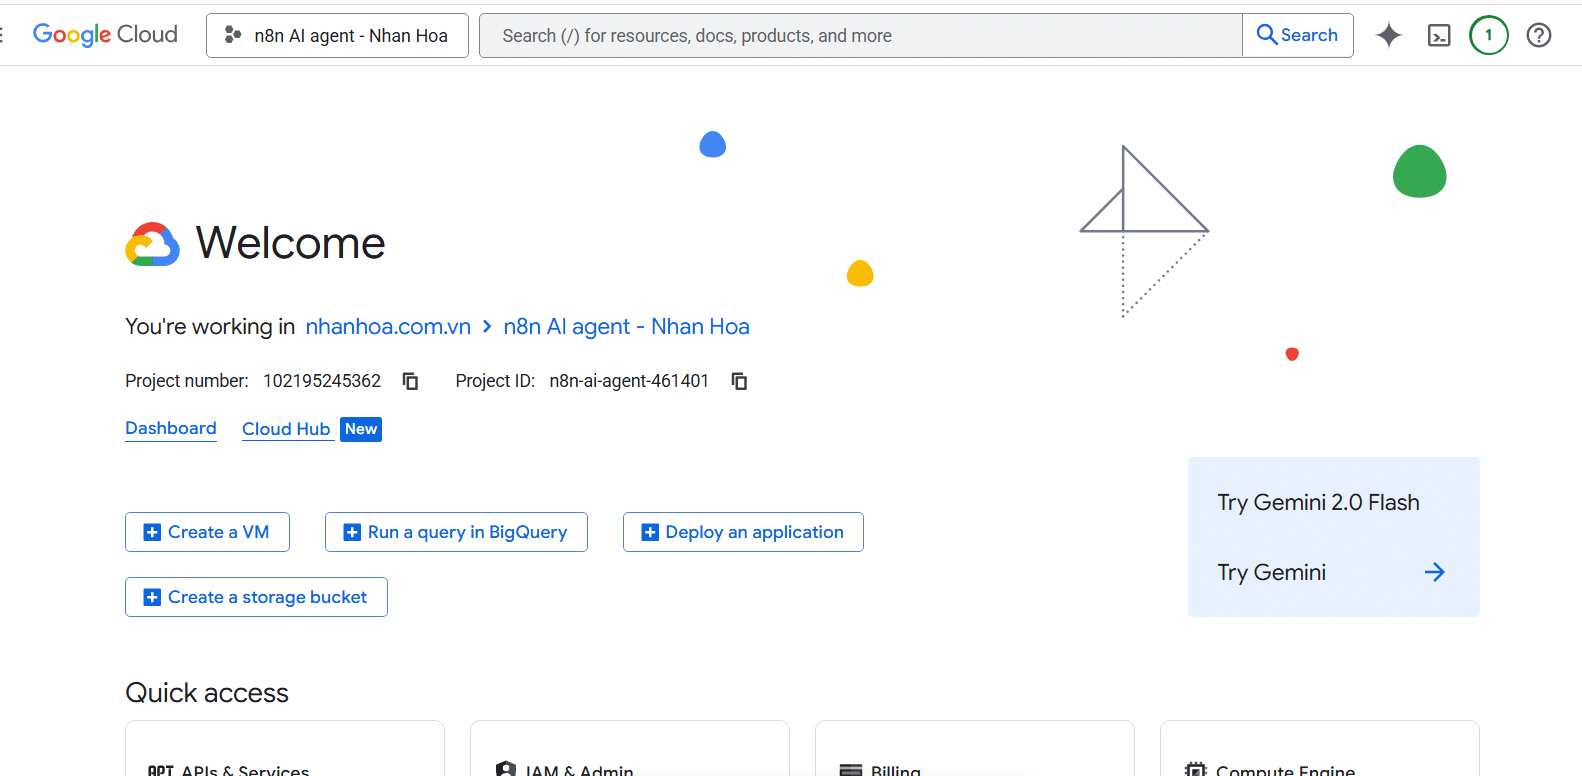Click the Welcome heading cloud logo
Screen dimensions: 1582x776
pyautogui.click(x=152, y=244)
